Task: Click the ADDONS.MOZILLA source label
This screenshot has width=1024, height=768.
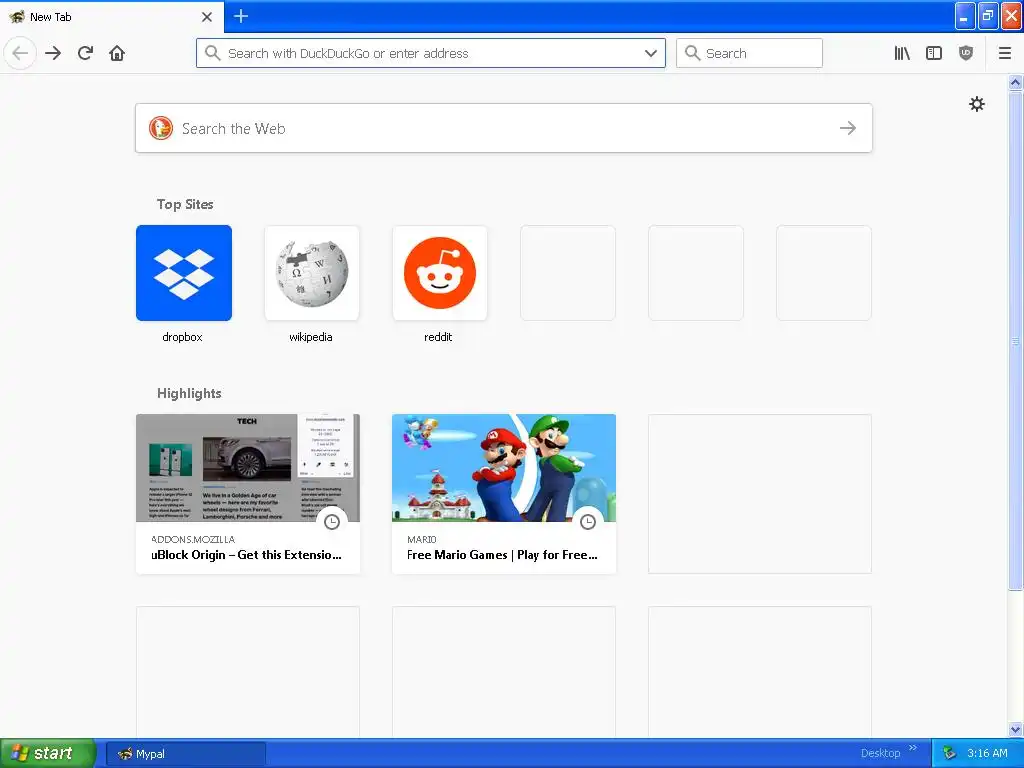Action: click(x=193, y=539)
